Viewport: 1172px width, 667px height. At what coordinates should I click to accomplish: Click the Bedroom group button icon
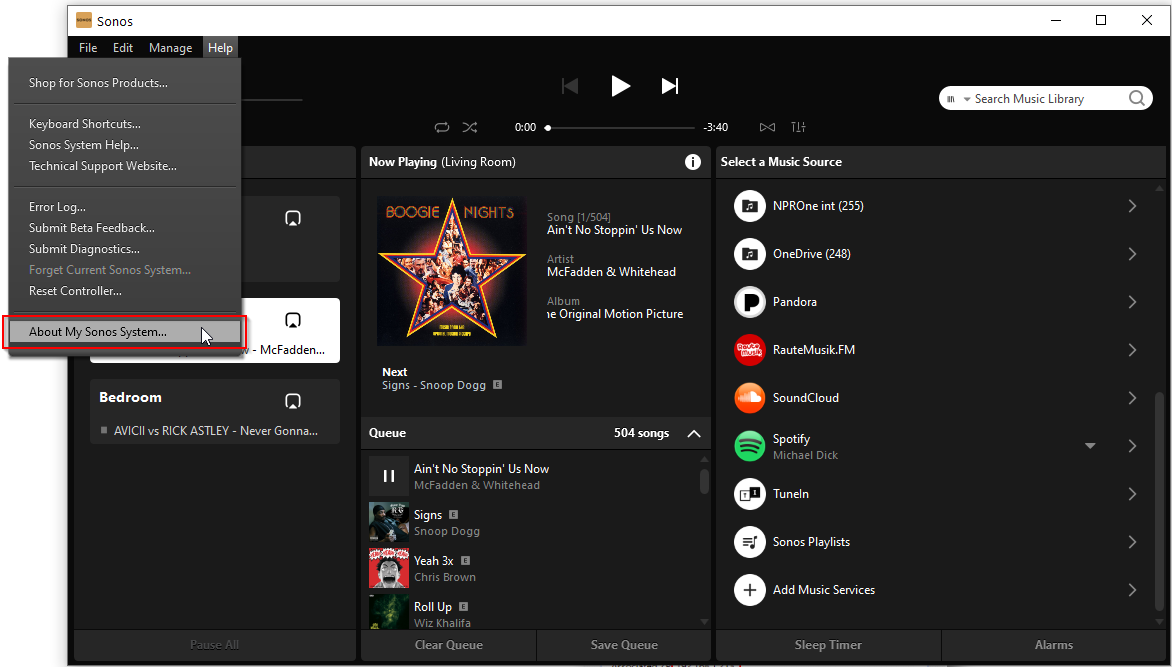tap(293, 402)
